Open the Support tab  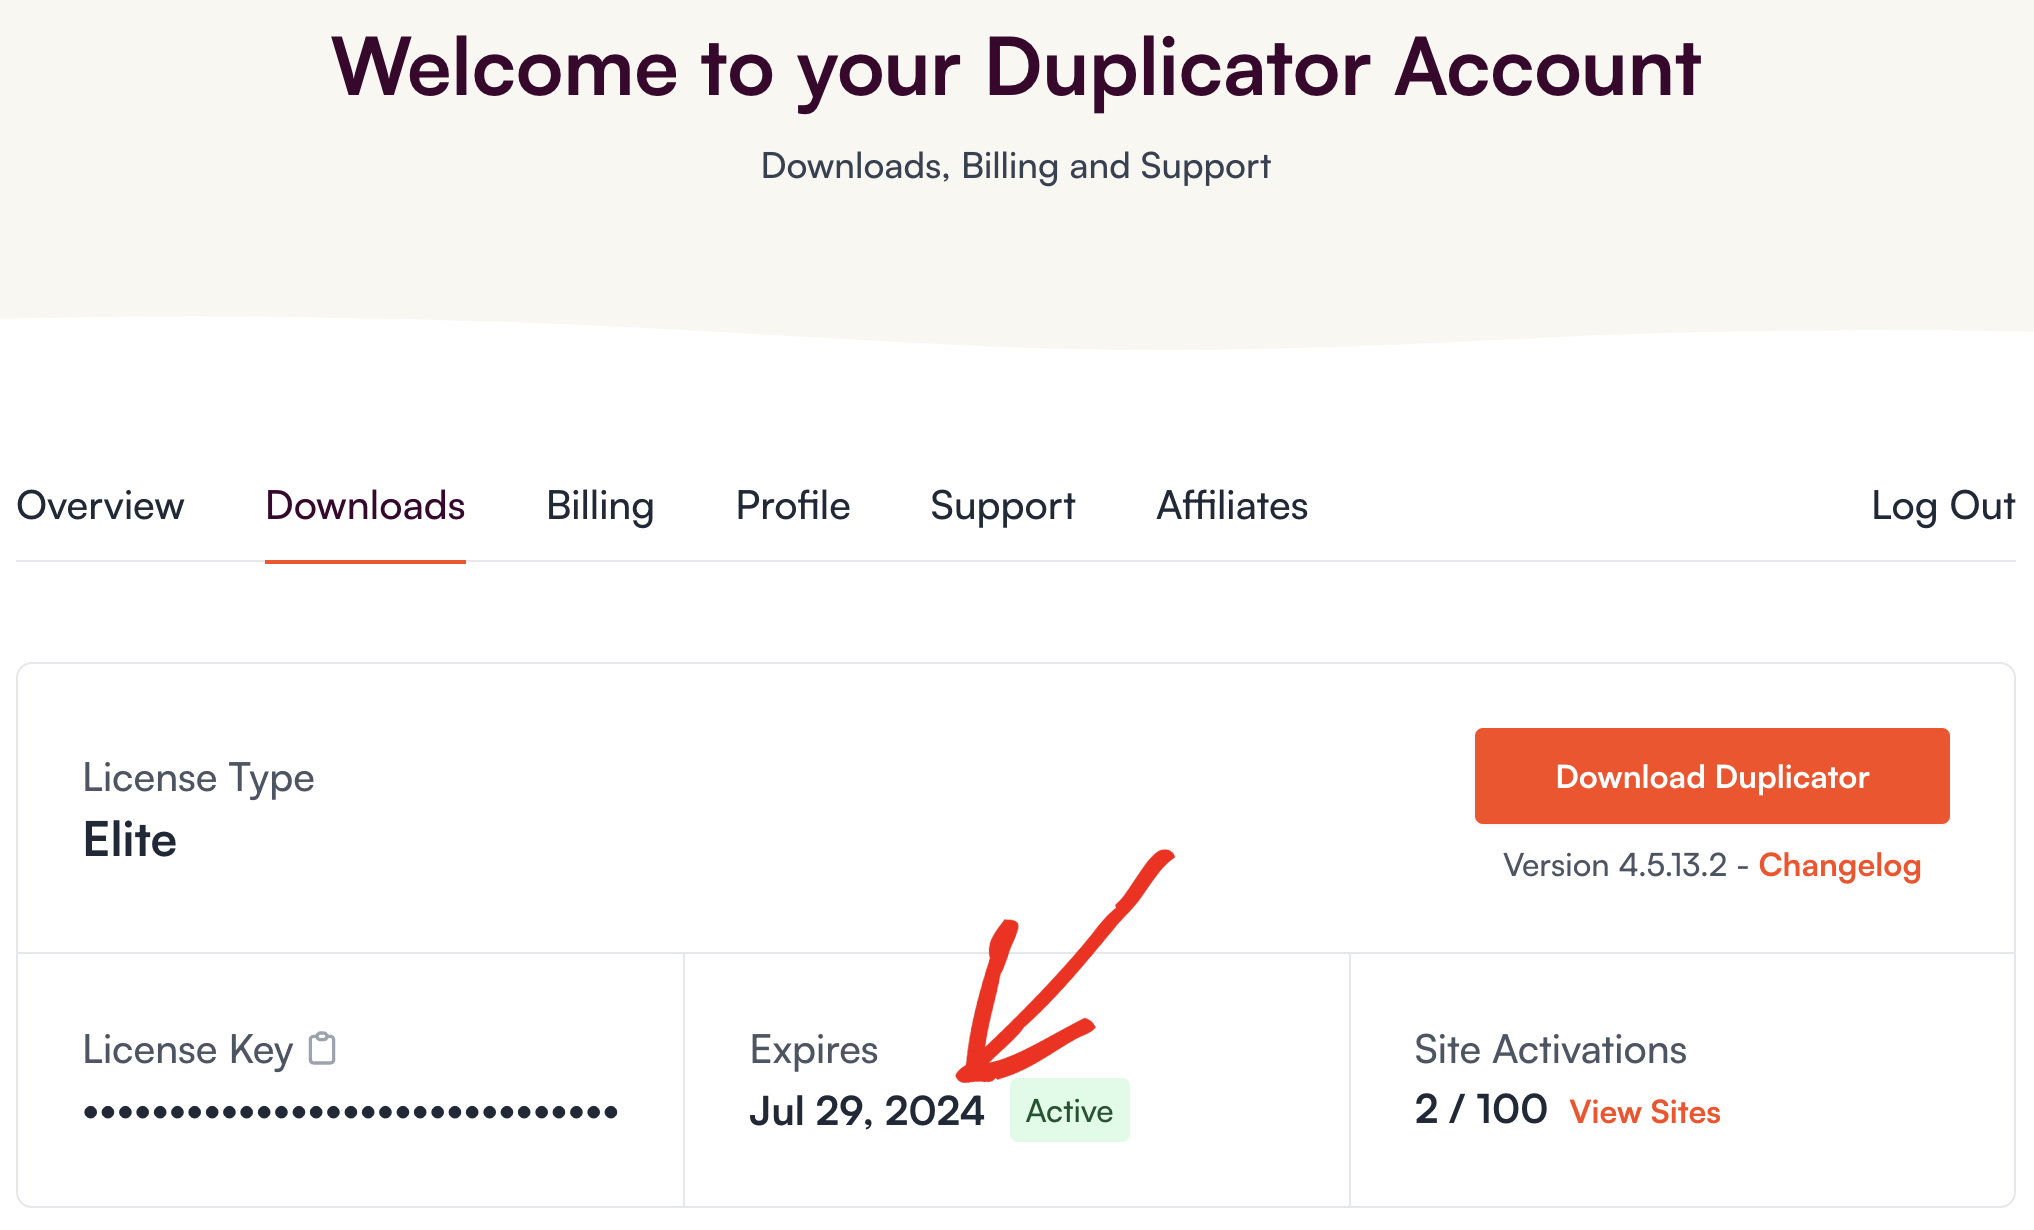click(x=1003, y=507)
